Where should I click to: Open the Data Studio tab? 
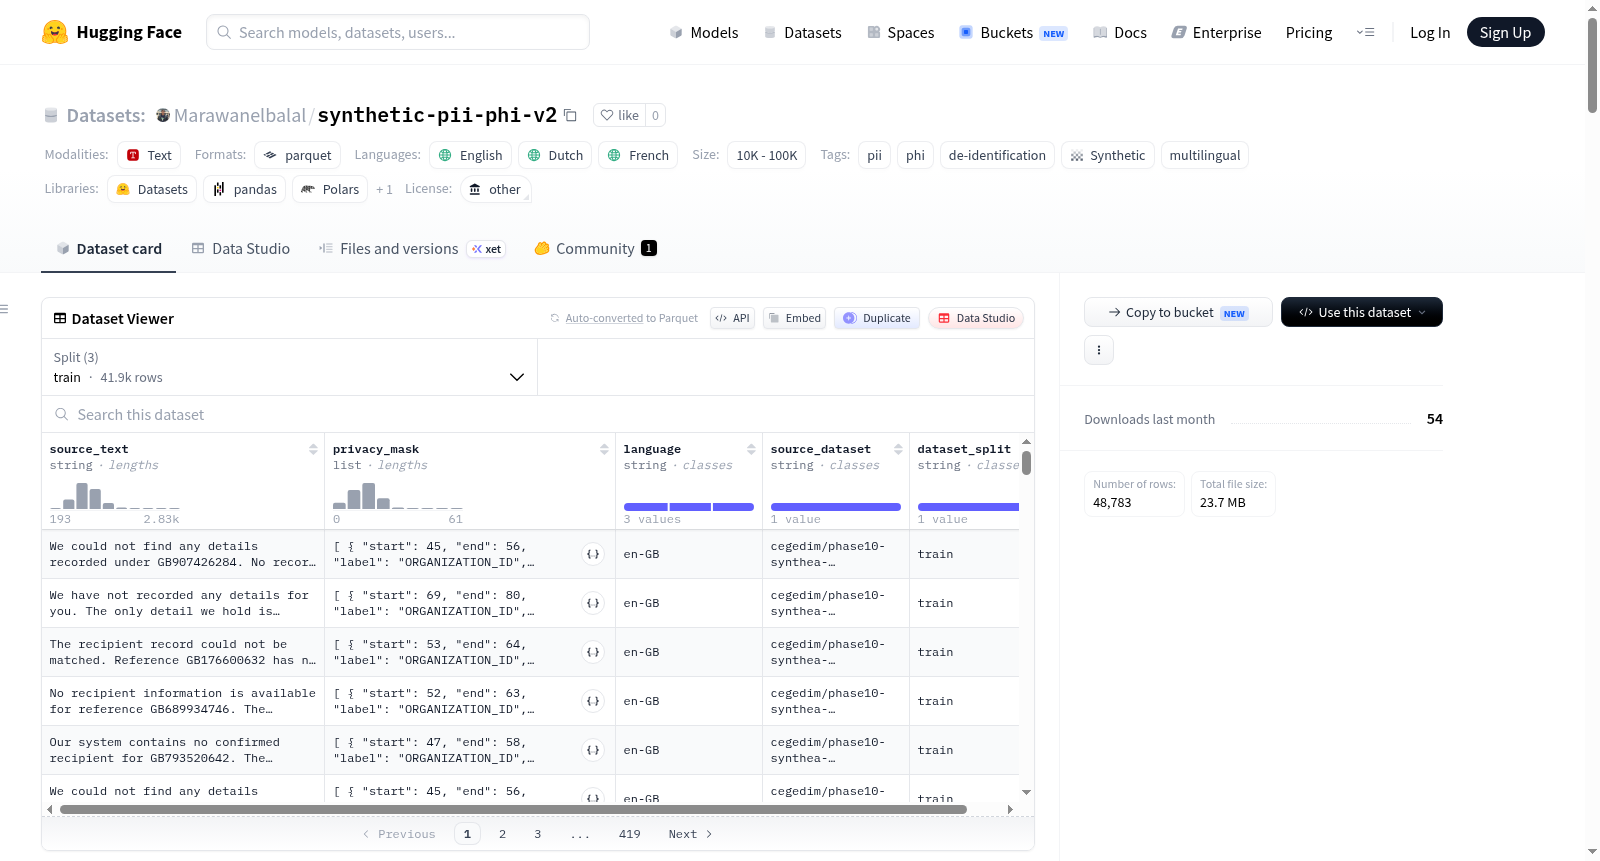click(240, 248)
